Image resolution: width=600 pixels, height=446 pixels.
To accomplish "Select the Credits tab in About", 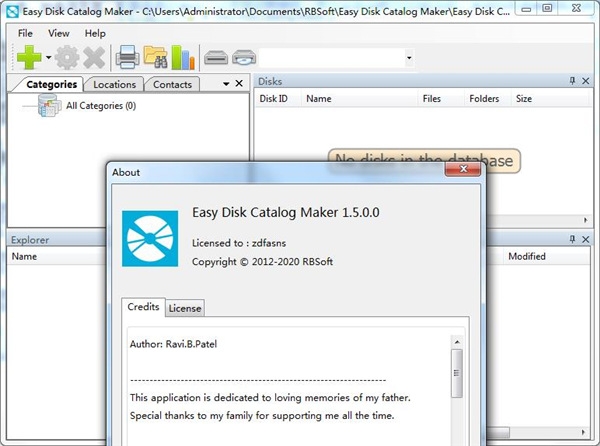I will [x=143, y=307].
